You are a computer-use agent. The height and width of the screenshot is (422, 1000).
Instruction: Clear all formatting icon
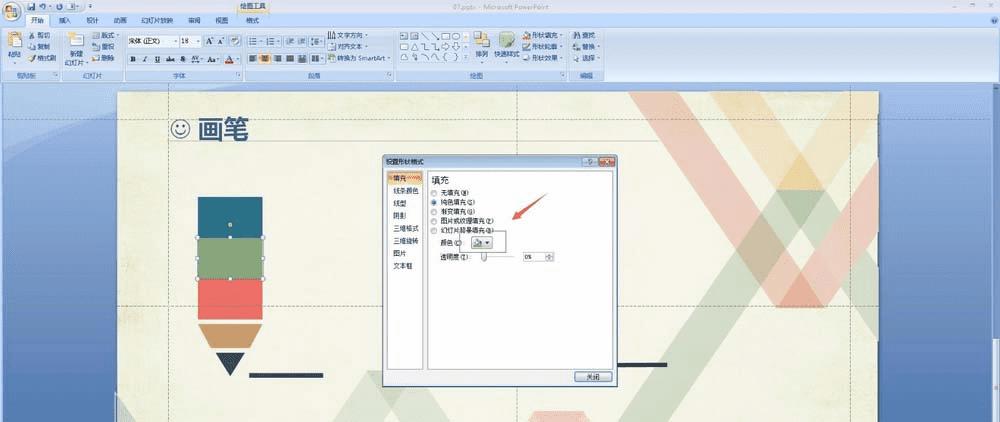(x=235, y=41)
